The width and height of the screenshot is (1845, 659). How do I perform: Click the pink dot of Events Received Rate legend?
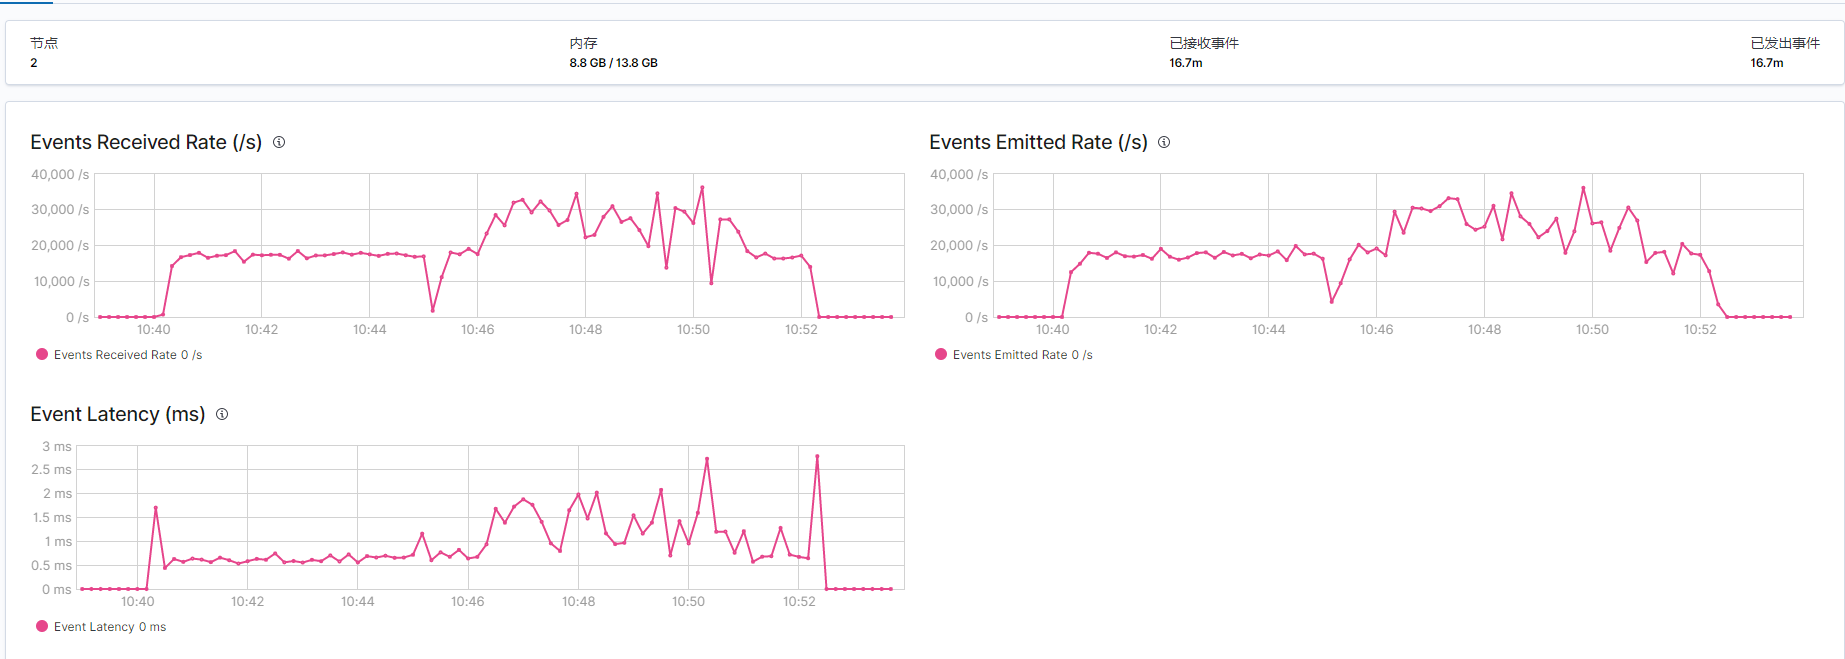(x=42, y=354)
